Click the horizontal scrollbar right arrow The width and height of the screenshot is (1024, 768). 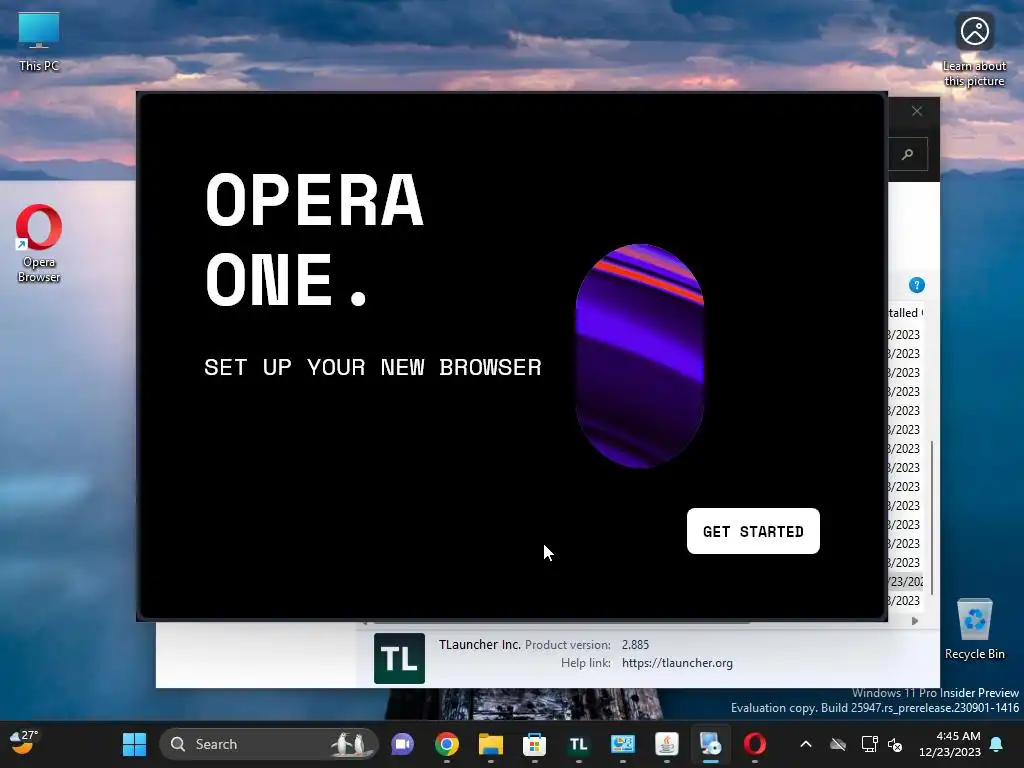coord(915,621)
